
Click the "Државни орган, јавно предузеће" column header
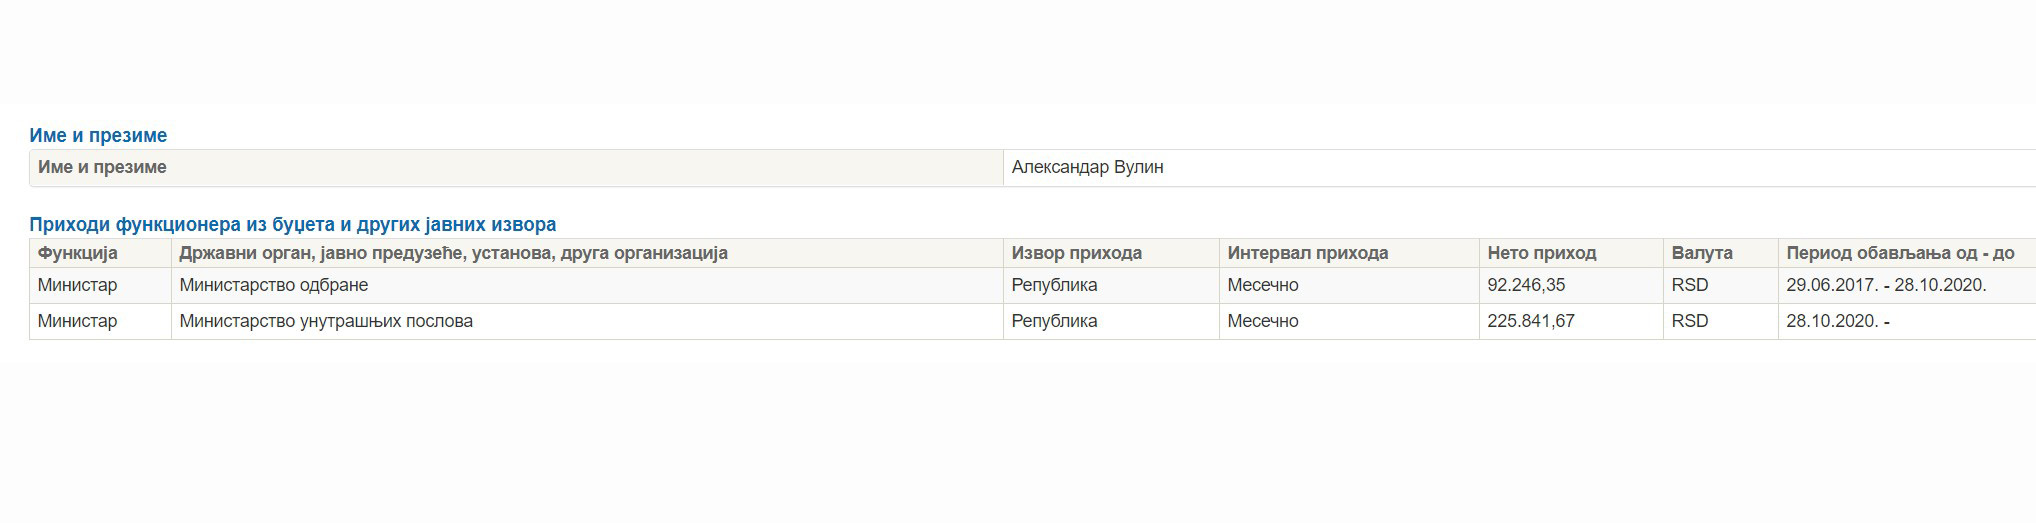453,253
